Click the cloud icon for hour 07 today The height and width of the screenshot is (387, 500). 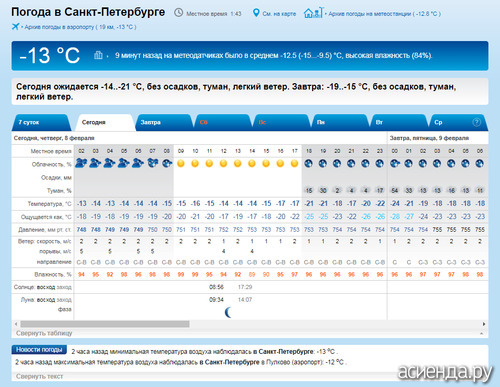pyautogui.click(x=153, y=163)
